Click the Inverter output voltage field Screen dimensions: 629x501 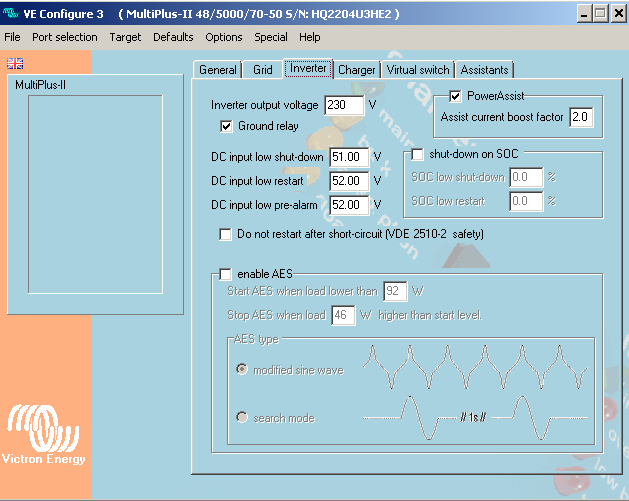[x=344, y=105]
